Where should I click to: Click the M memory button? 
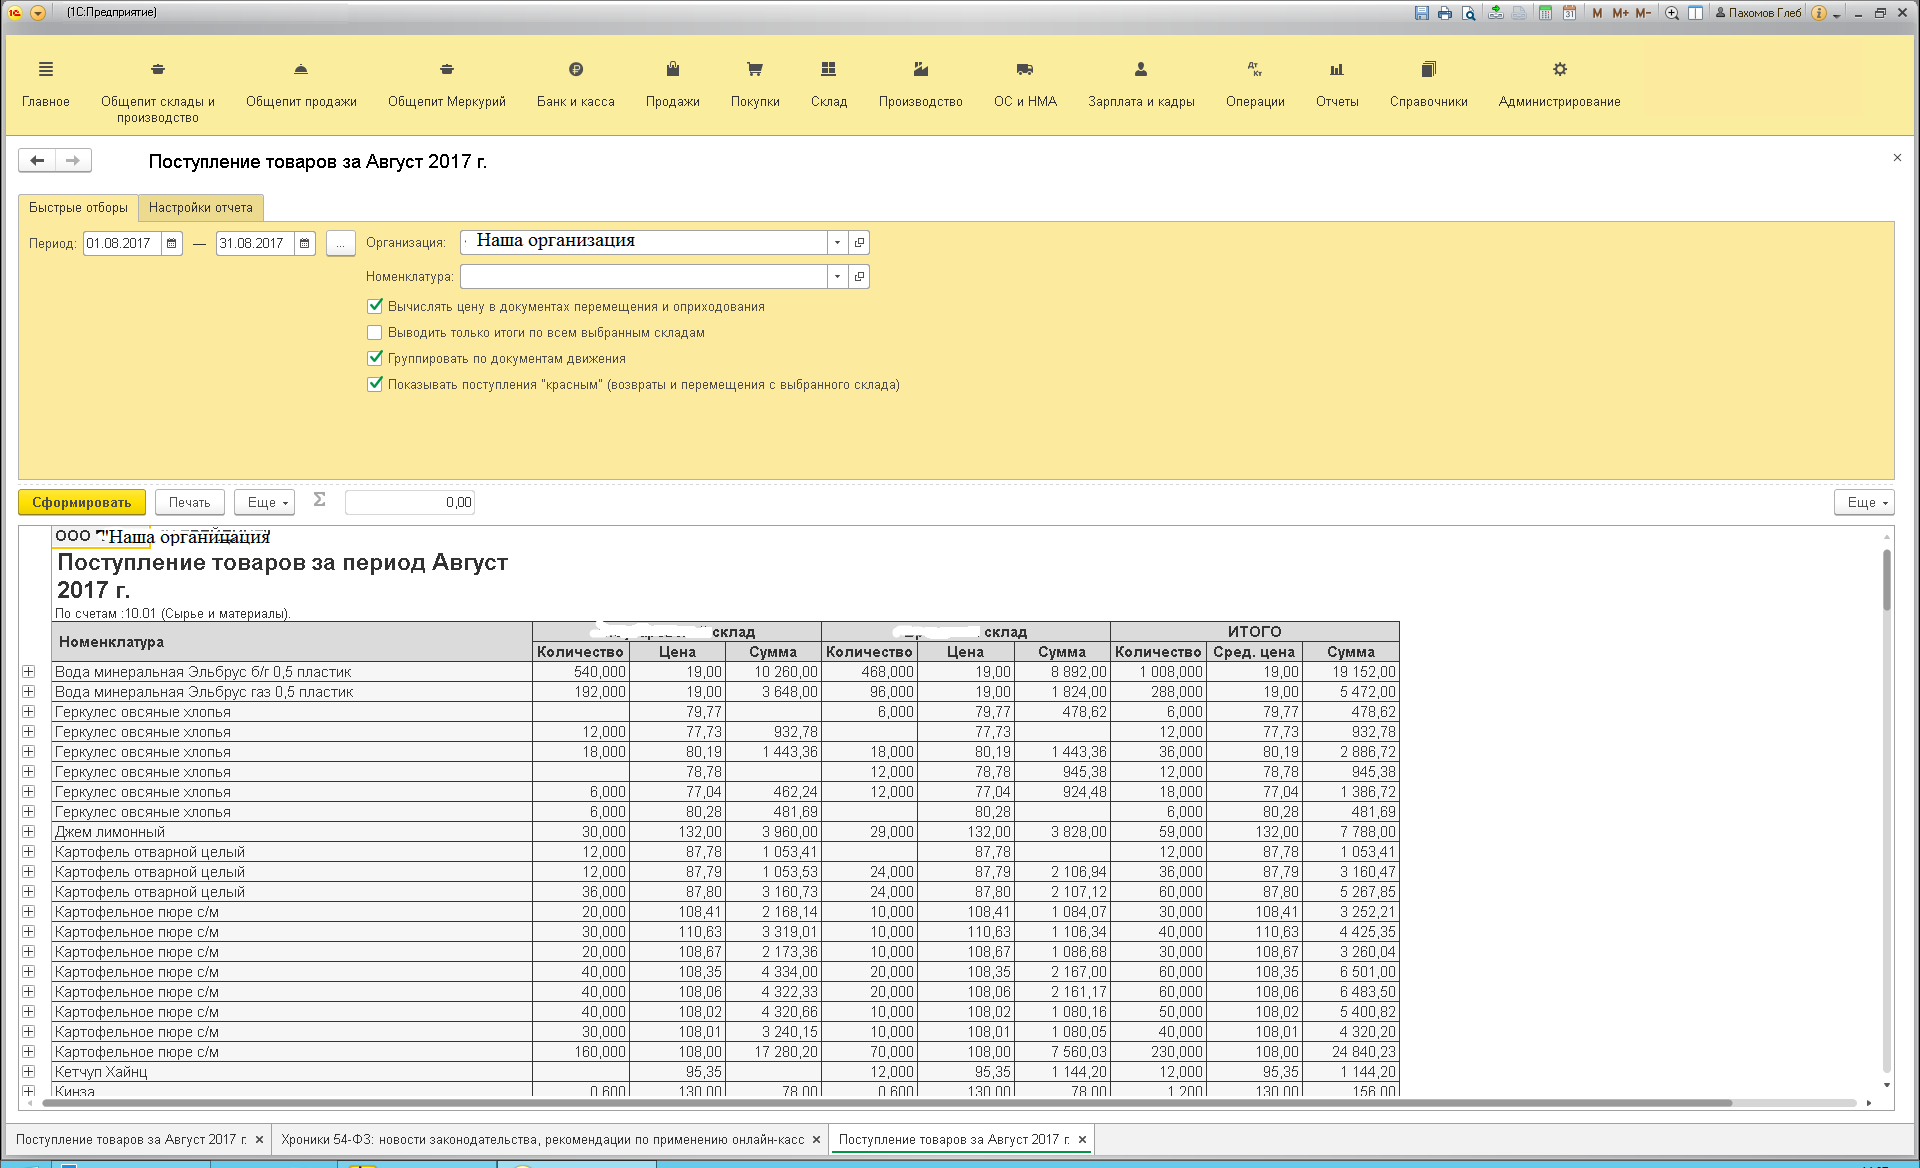coord(1597,13)
